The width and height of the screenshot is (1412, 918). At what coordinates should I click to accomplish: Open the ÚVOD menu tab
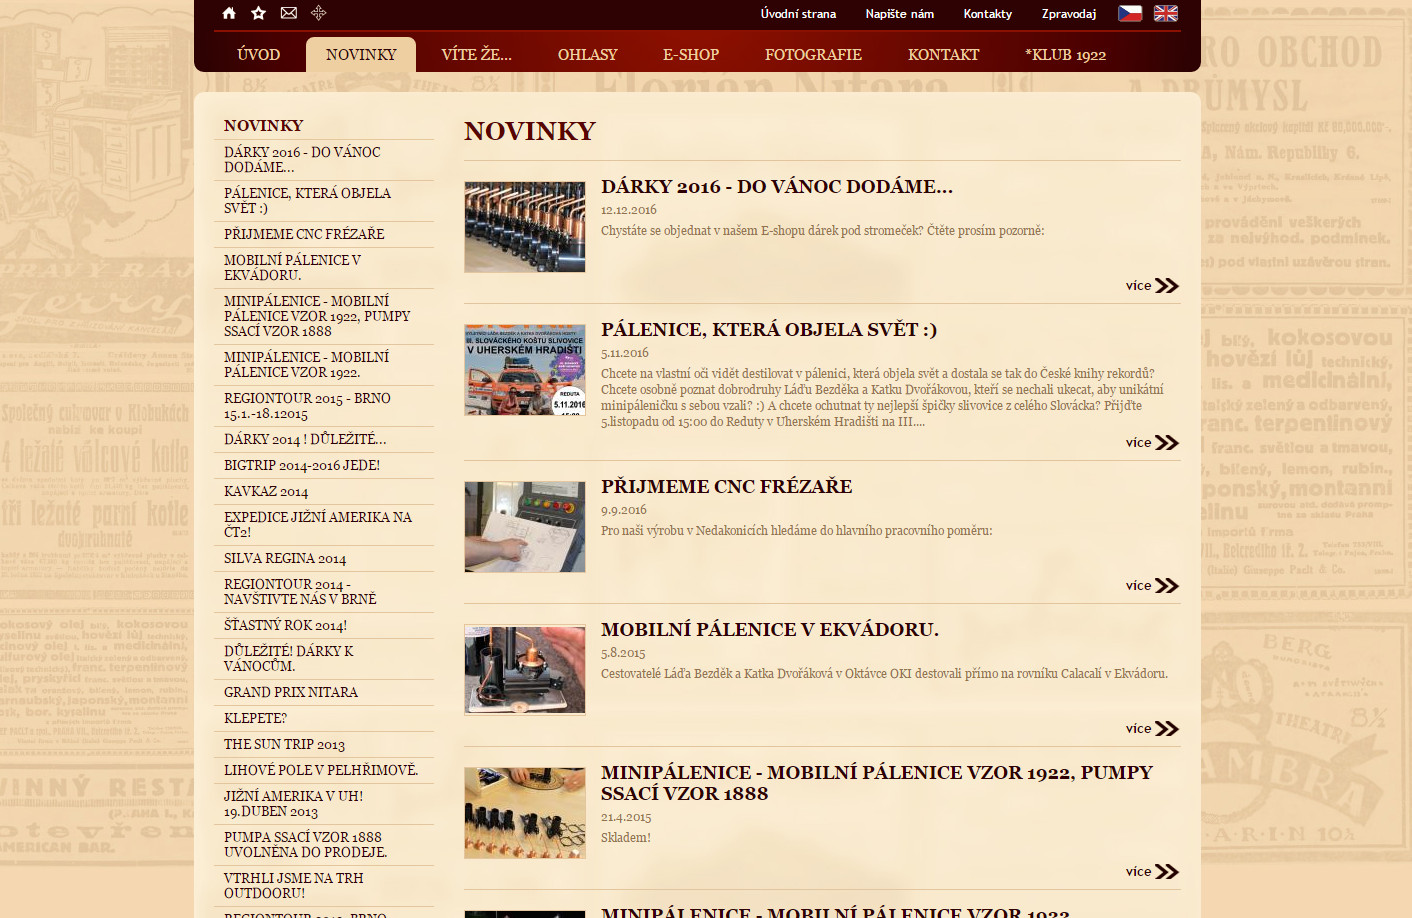click(x=259, y=55)
